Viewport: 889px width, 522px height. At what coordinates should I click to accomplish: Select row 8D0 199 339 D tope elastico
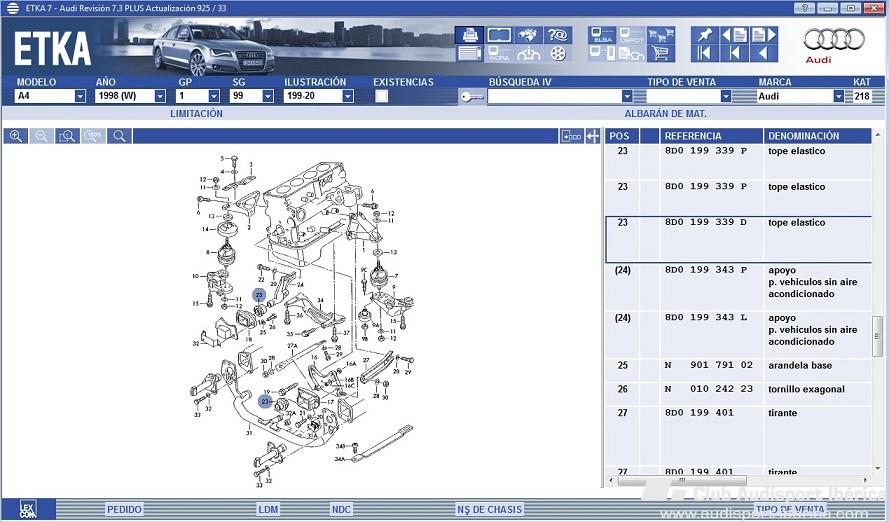(x=738, y=240)
